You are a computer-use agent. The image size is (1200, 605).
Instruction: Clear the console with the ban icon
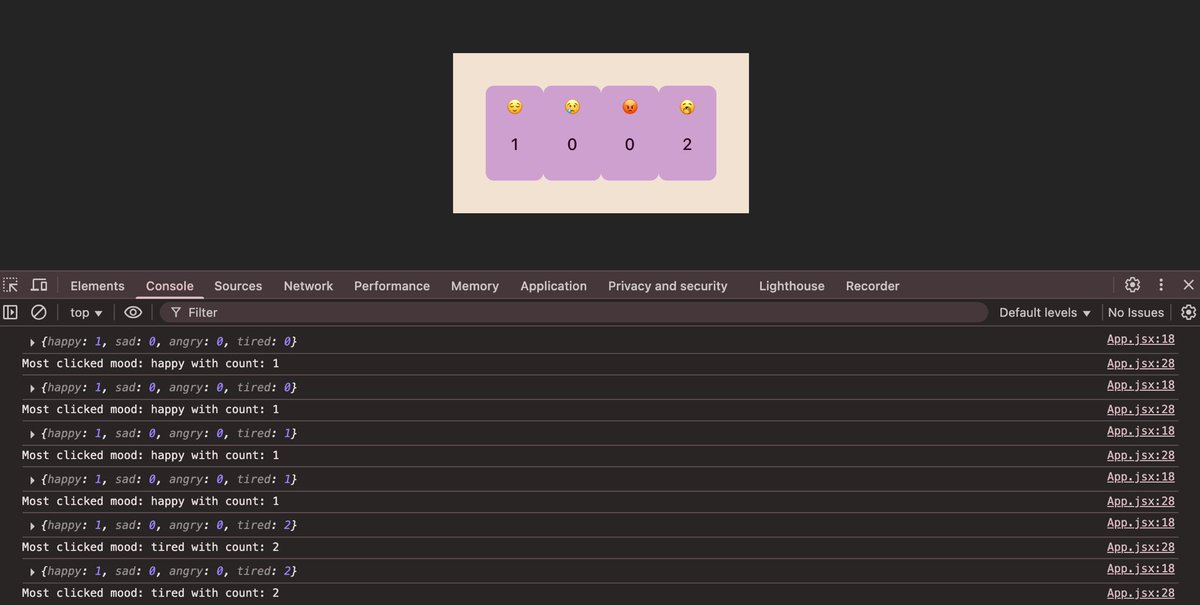tap(38, 312)
